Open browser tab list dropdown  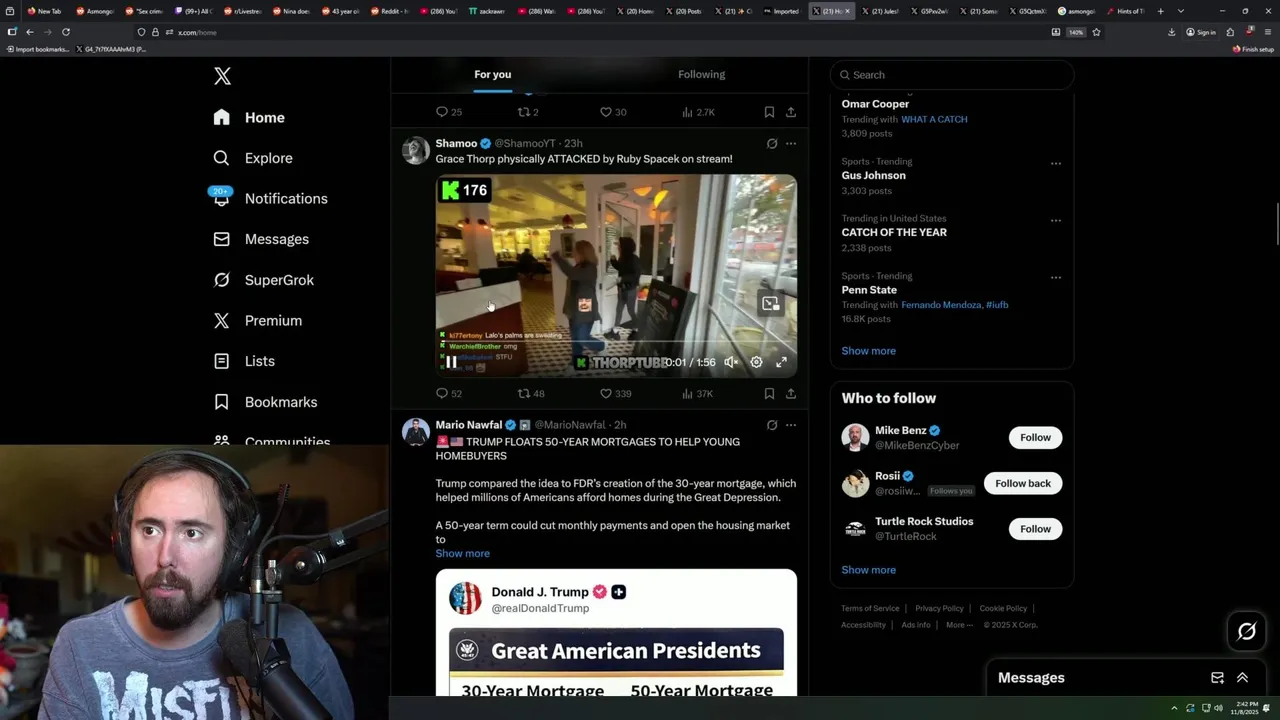[1181, 11]
